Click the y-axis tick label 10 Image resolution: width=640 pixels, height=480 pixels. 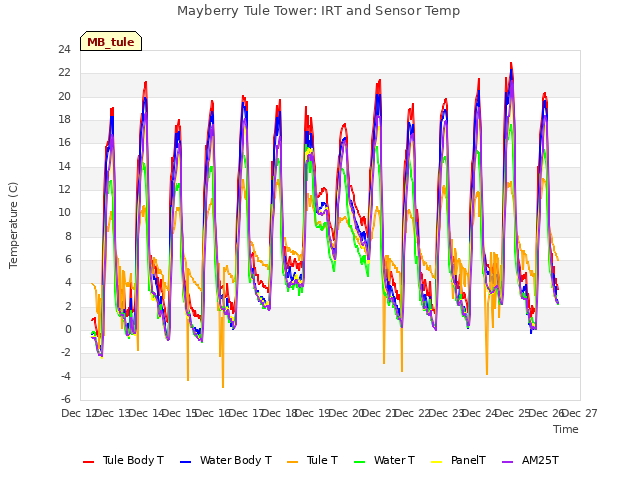coord(64,213)
